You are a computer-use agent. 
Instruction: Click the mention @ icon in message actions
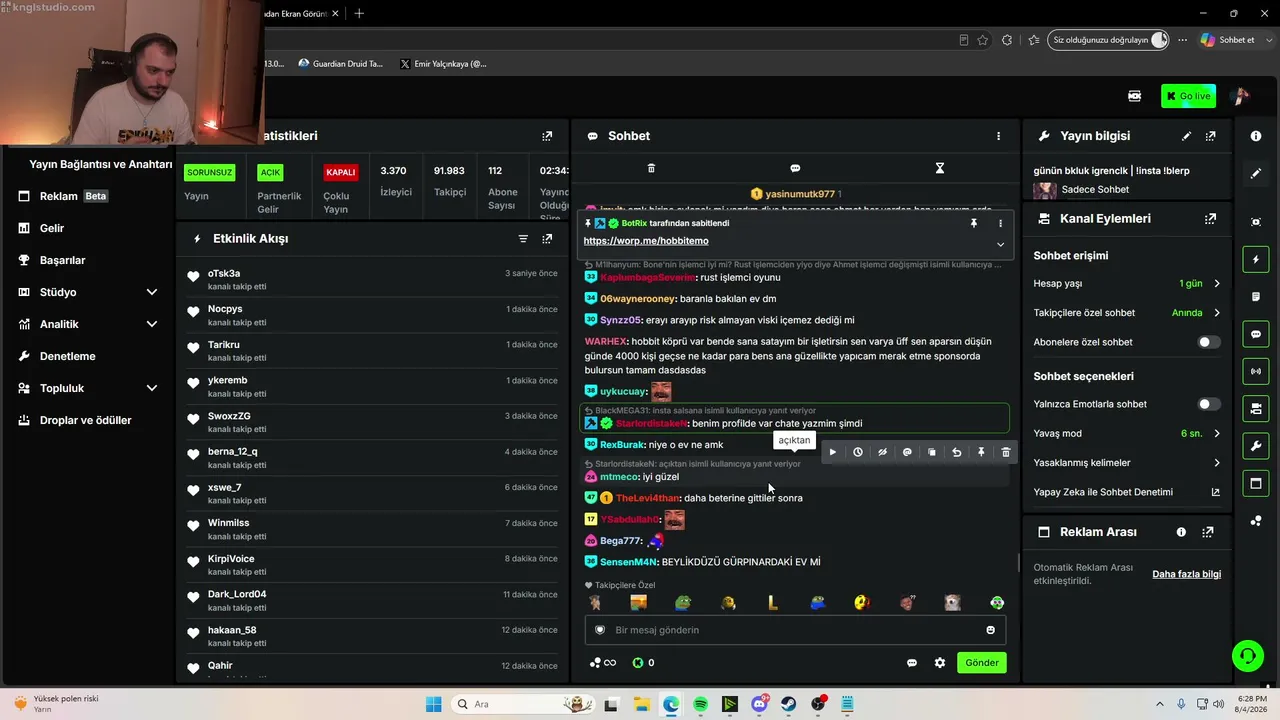tap(907, 452)
